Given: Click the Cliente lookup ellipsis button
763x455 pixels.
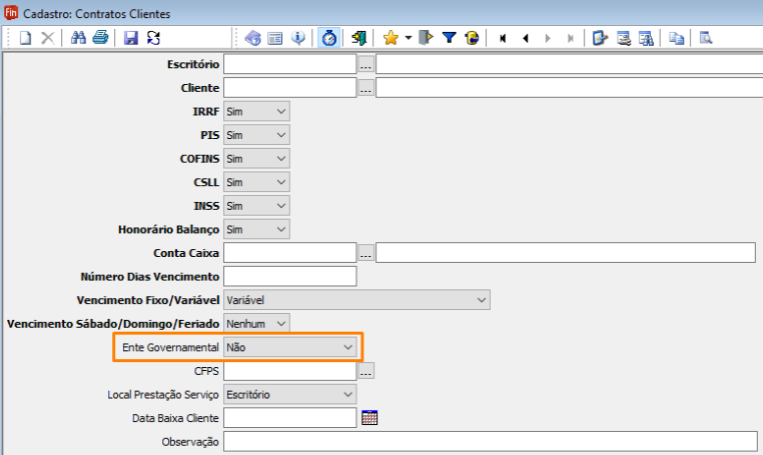Looking at the screenshot, I should click(x=366, y=88).
